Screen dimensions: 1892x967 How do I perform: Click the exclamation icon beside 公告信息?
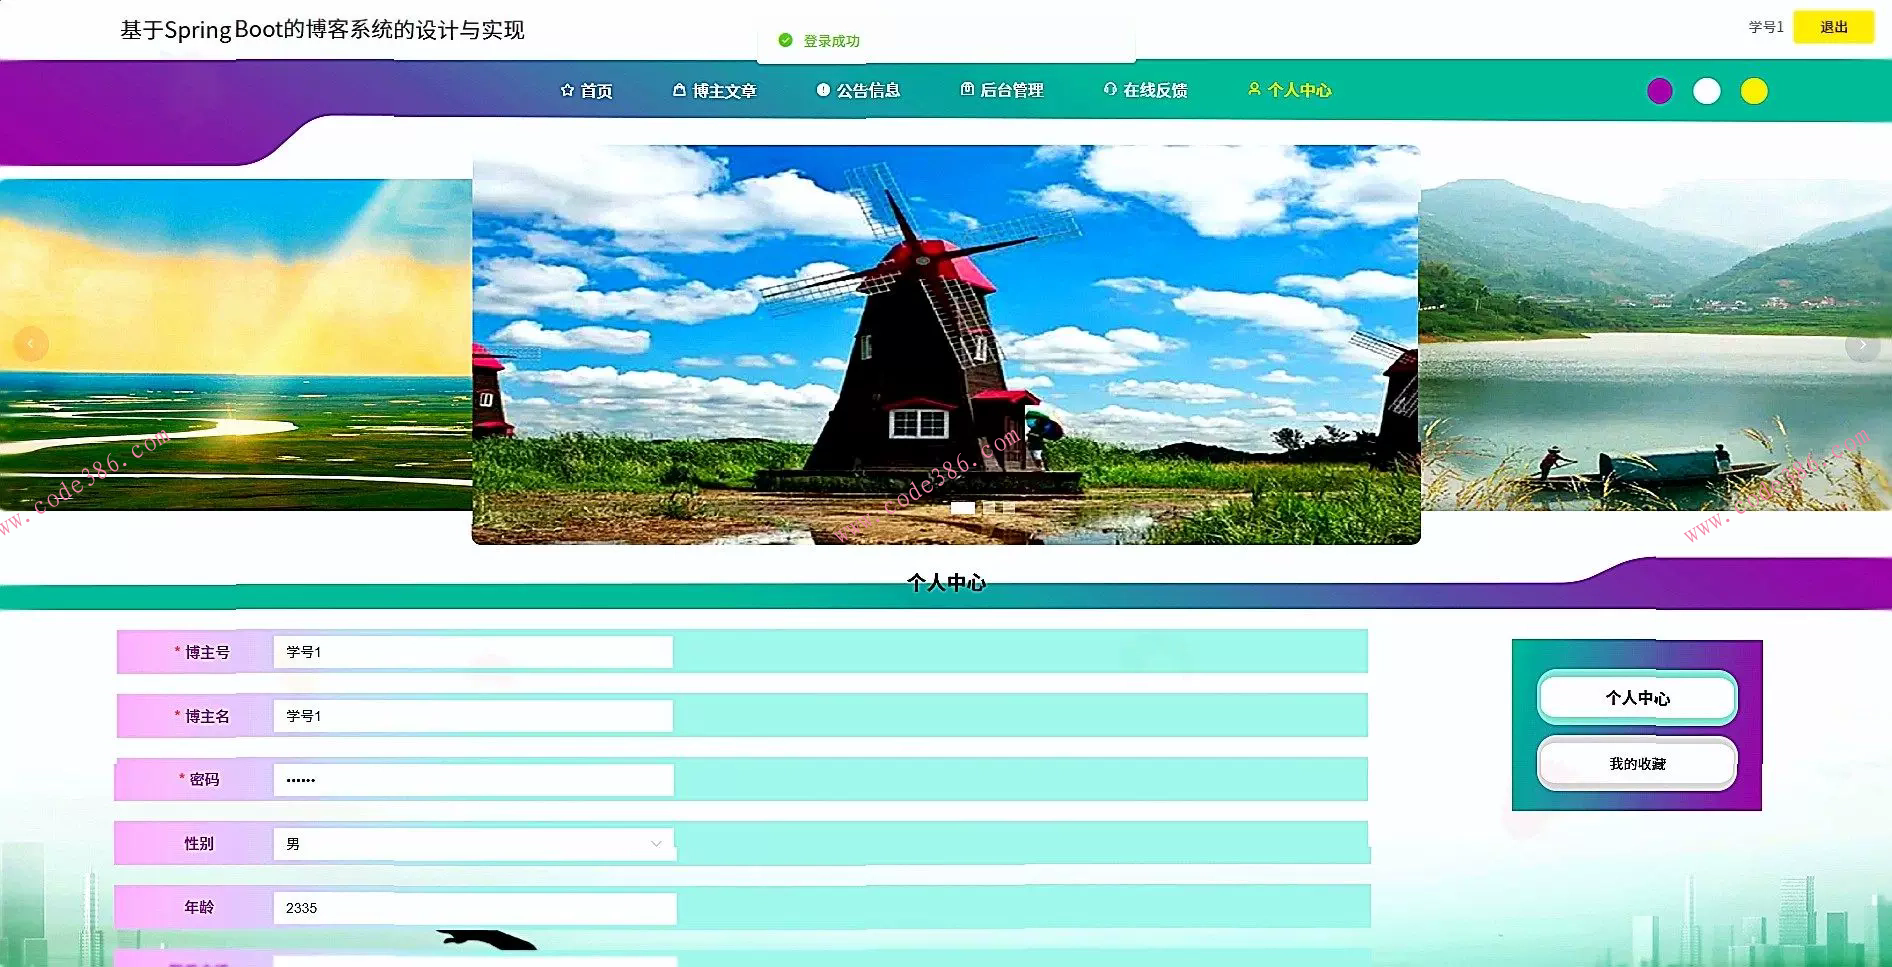[x=823, y=90]
